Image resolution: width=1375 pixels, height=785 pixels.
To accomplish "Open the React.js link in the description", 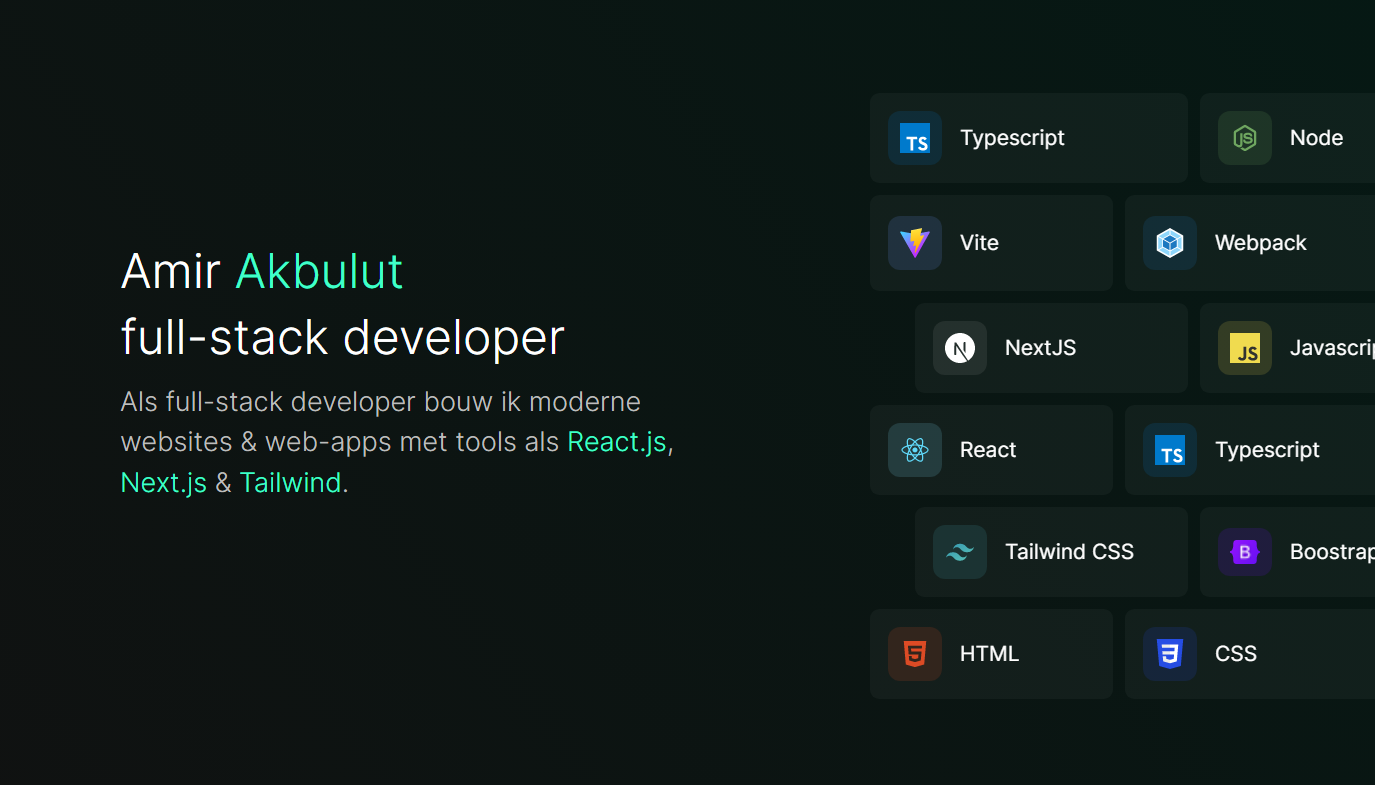I will click(616, 442).
